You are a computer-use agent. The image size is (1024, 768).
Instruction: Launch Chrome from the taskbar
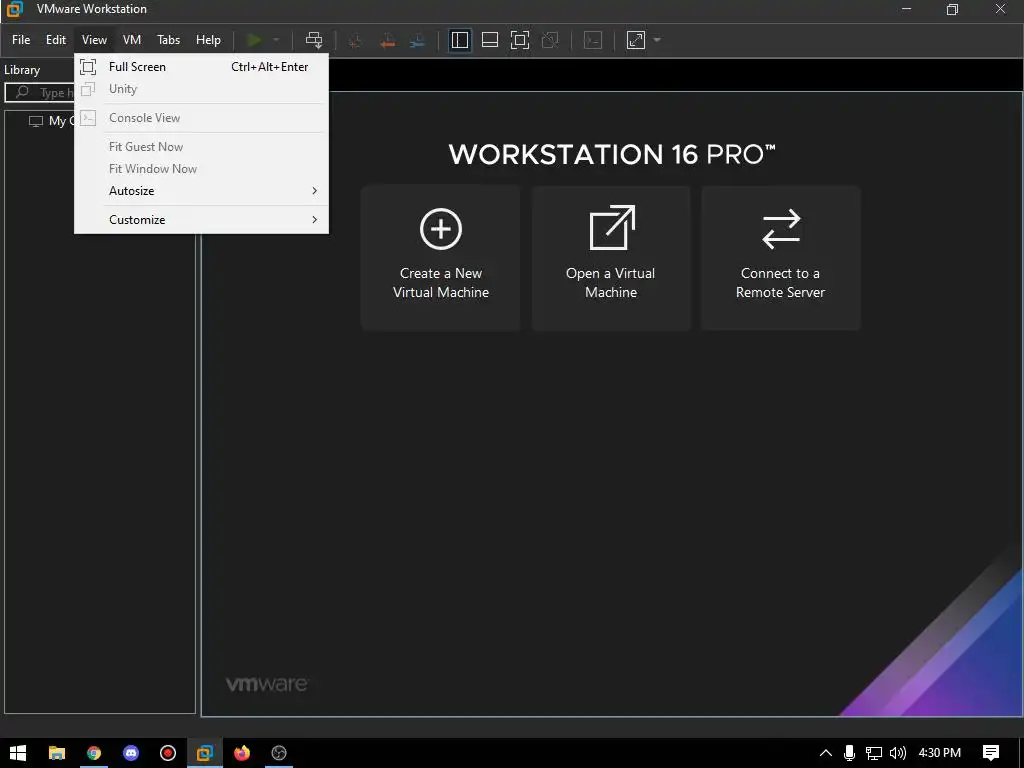94,753
